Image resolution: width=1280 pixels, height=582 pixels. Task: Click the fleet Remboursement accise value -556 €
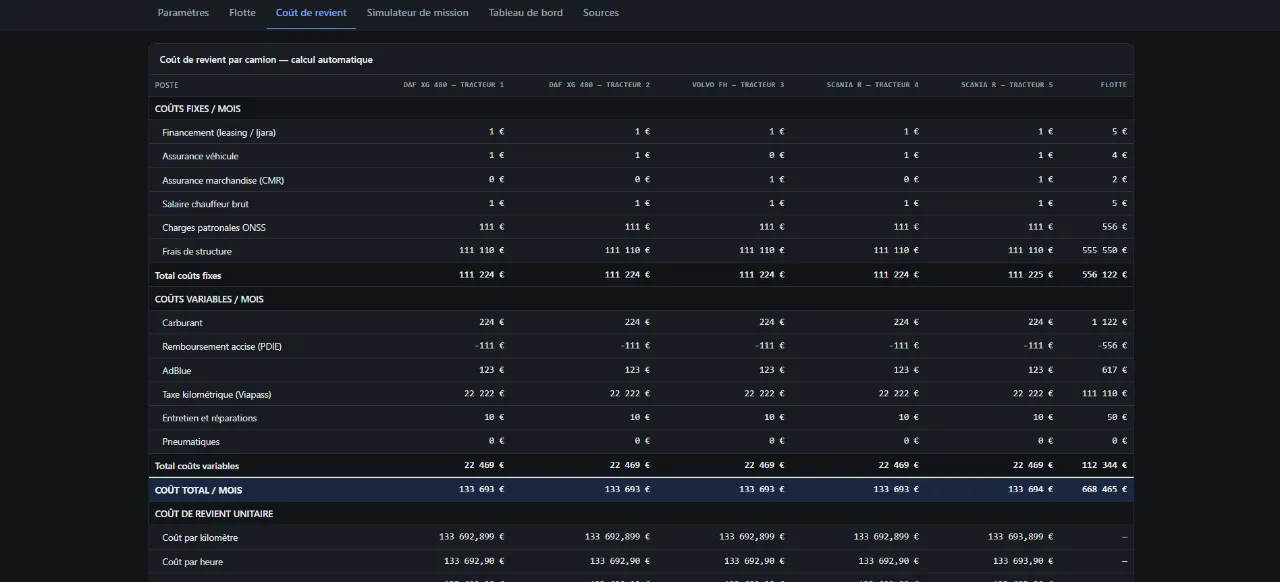1112,347
